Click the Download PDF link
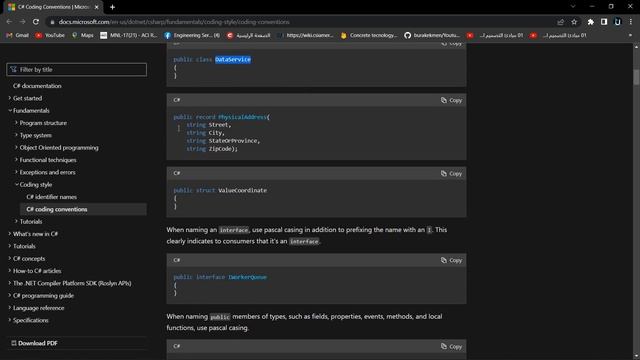 click(34, 343)
